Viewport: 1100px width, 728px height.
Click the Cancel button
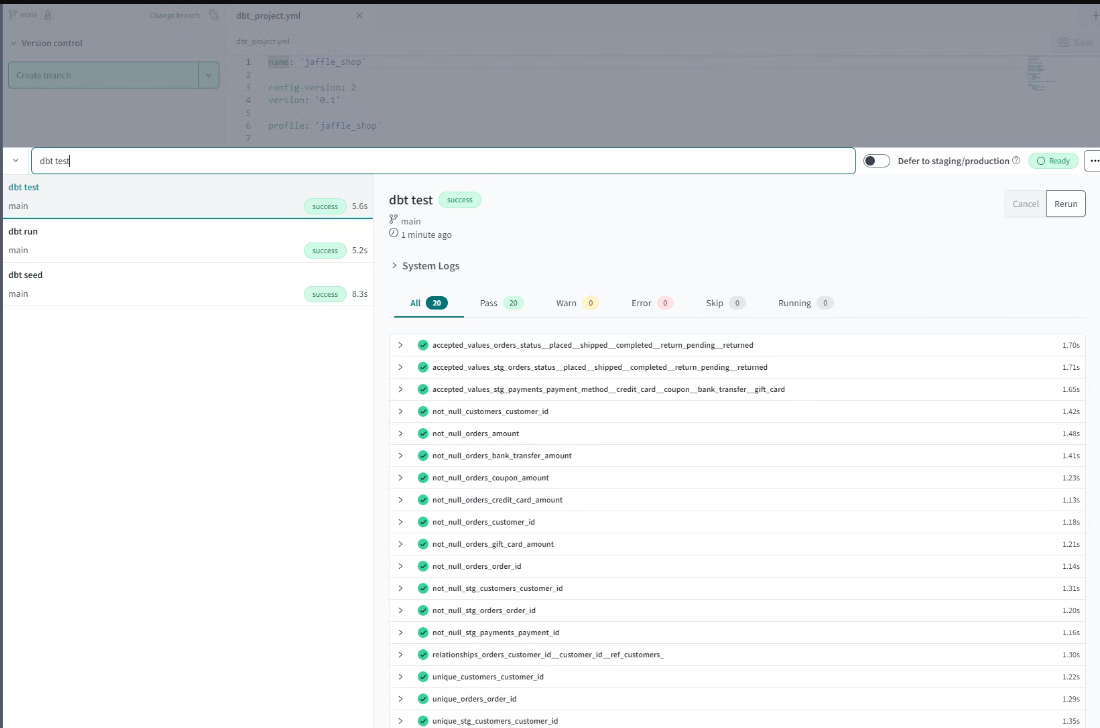[1025, 204]
